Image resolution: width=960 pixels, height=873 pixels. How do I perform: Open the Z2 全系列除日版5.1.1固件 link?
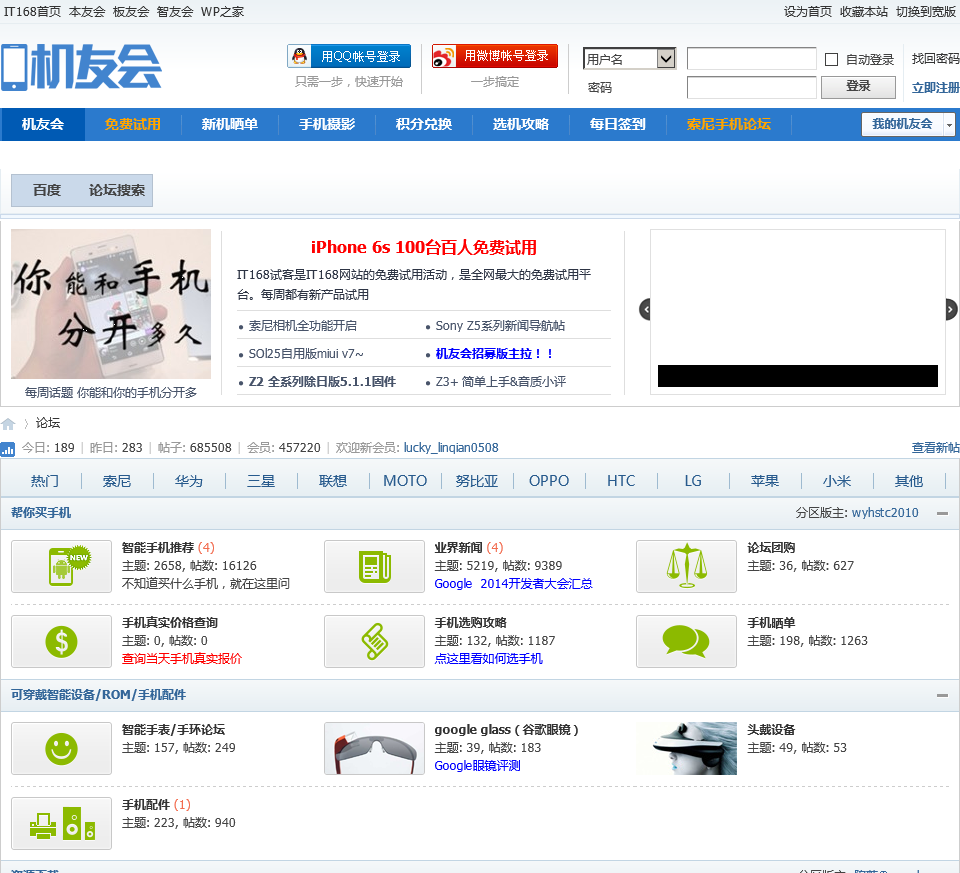point(322,382)
